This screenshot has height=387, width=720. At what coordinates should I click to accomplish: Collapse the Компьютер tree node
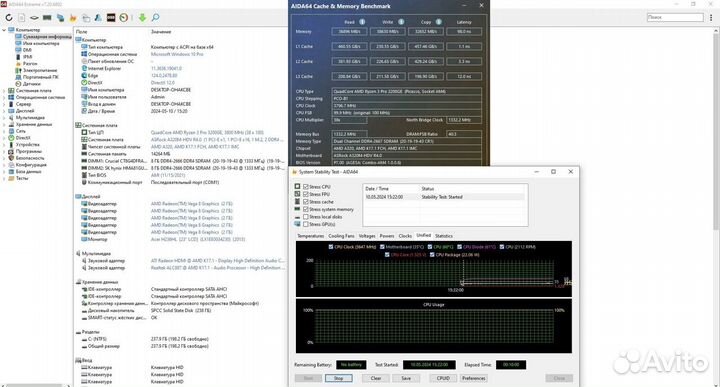coord(4,30)
